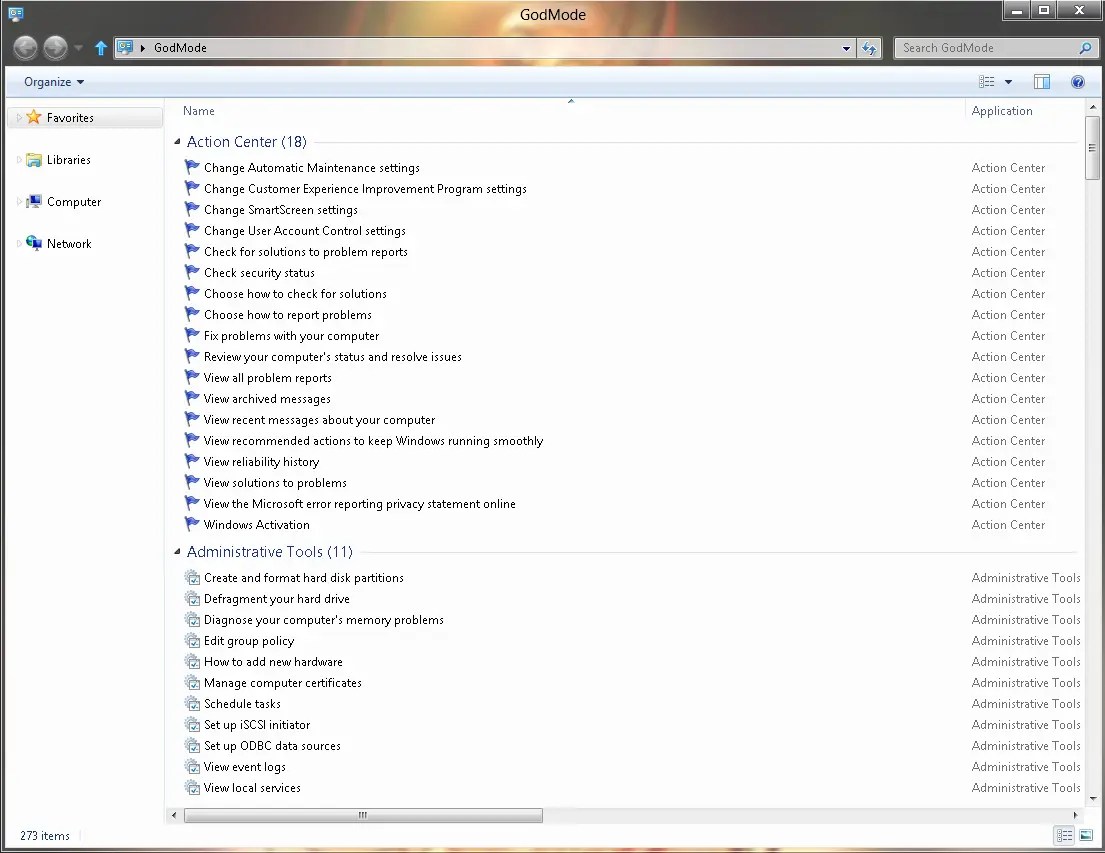Open Fix problems with your computer

tap(291, 336)
